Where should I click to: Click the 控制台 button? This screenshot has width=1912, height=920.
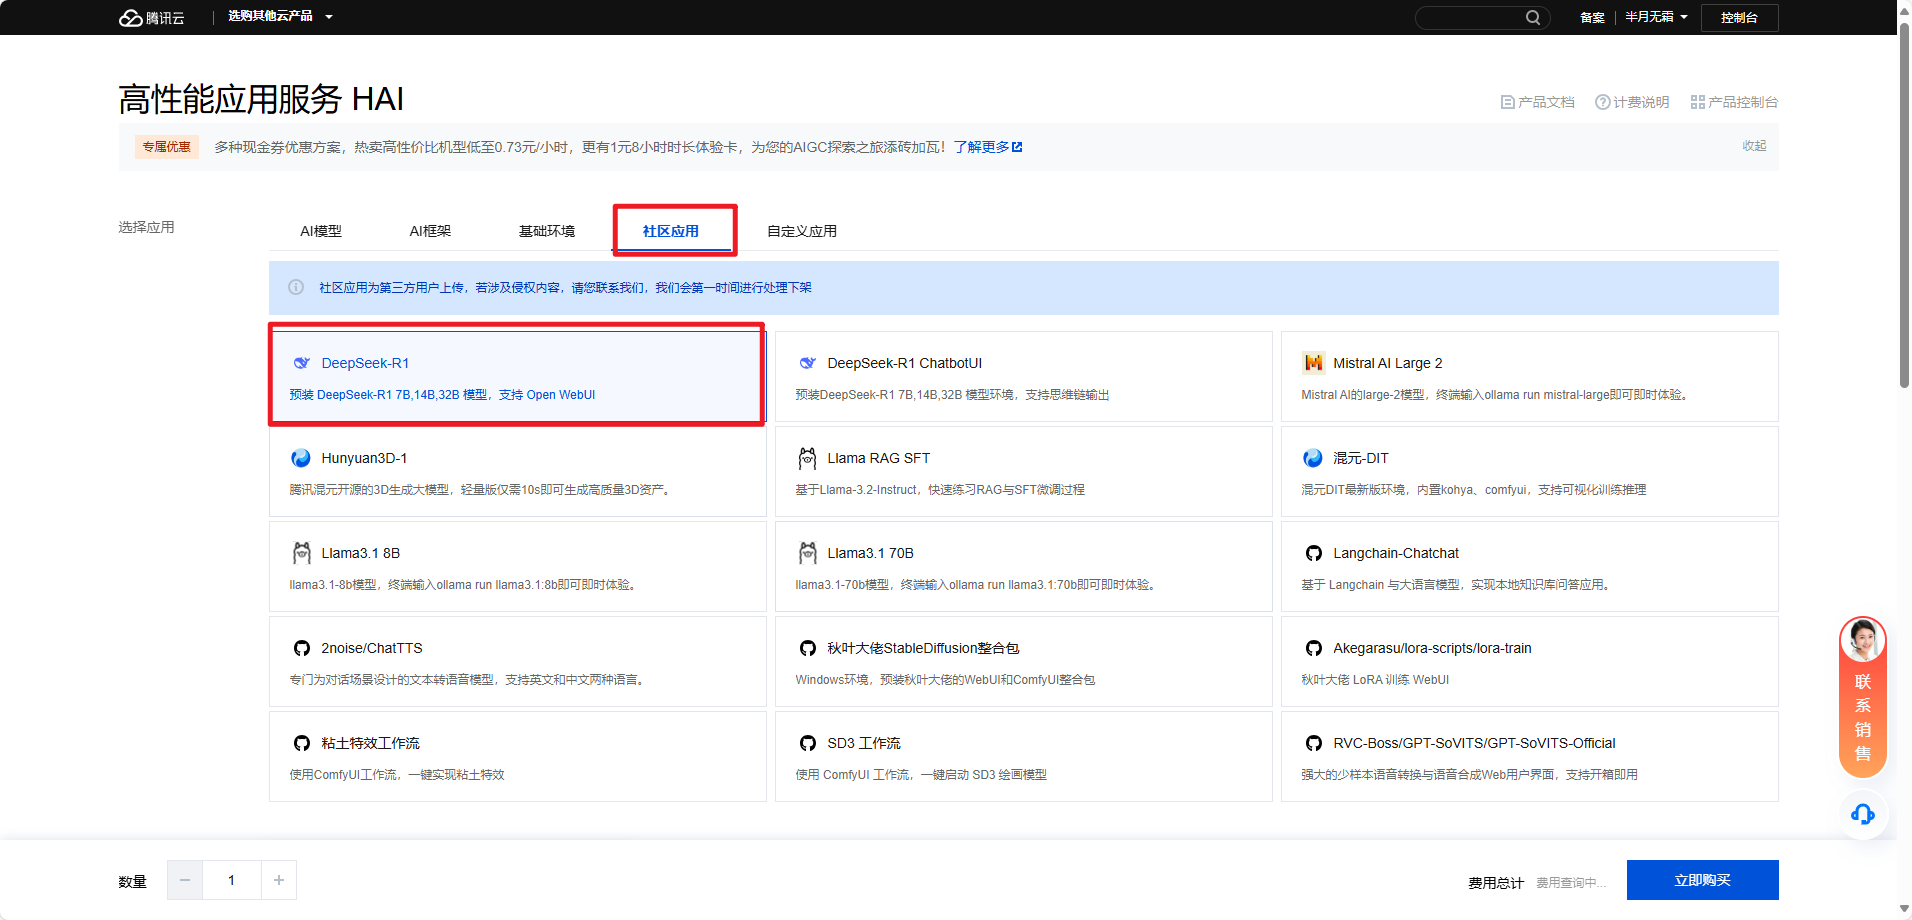[x=1739, y=18]
